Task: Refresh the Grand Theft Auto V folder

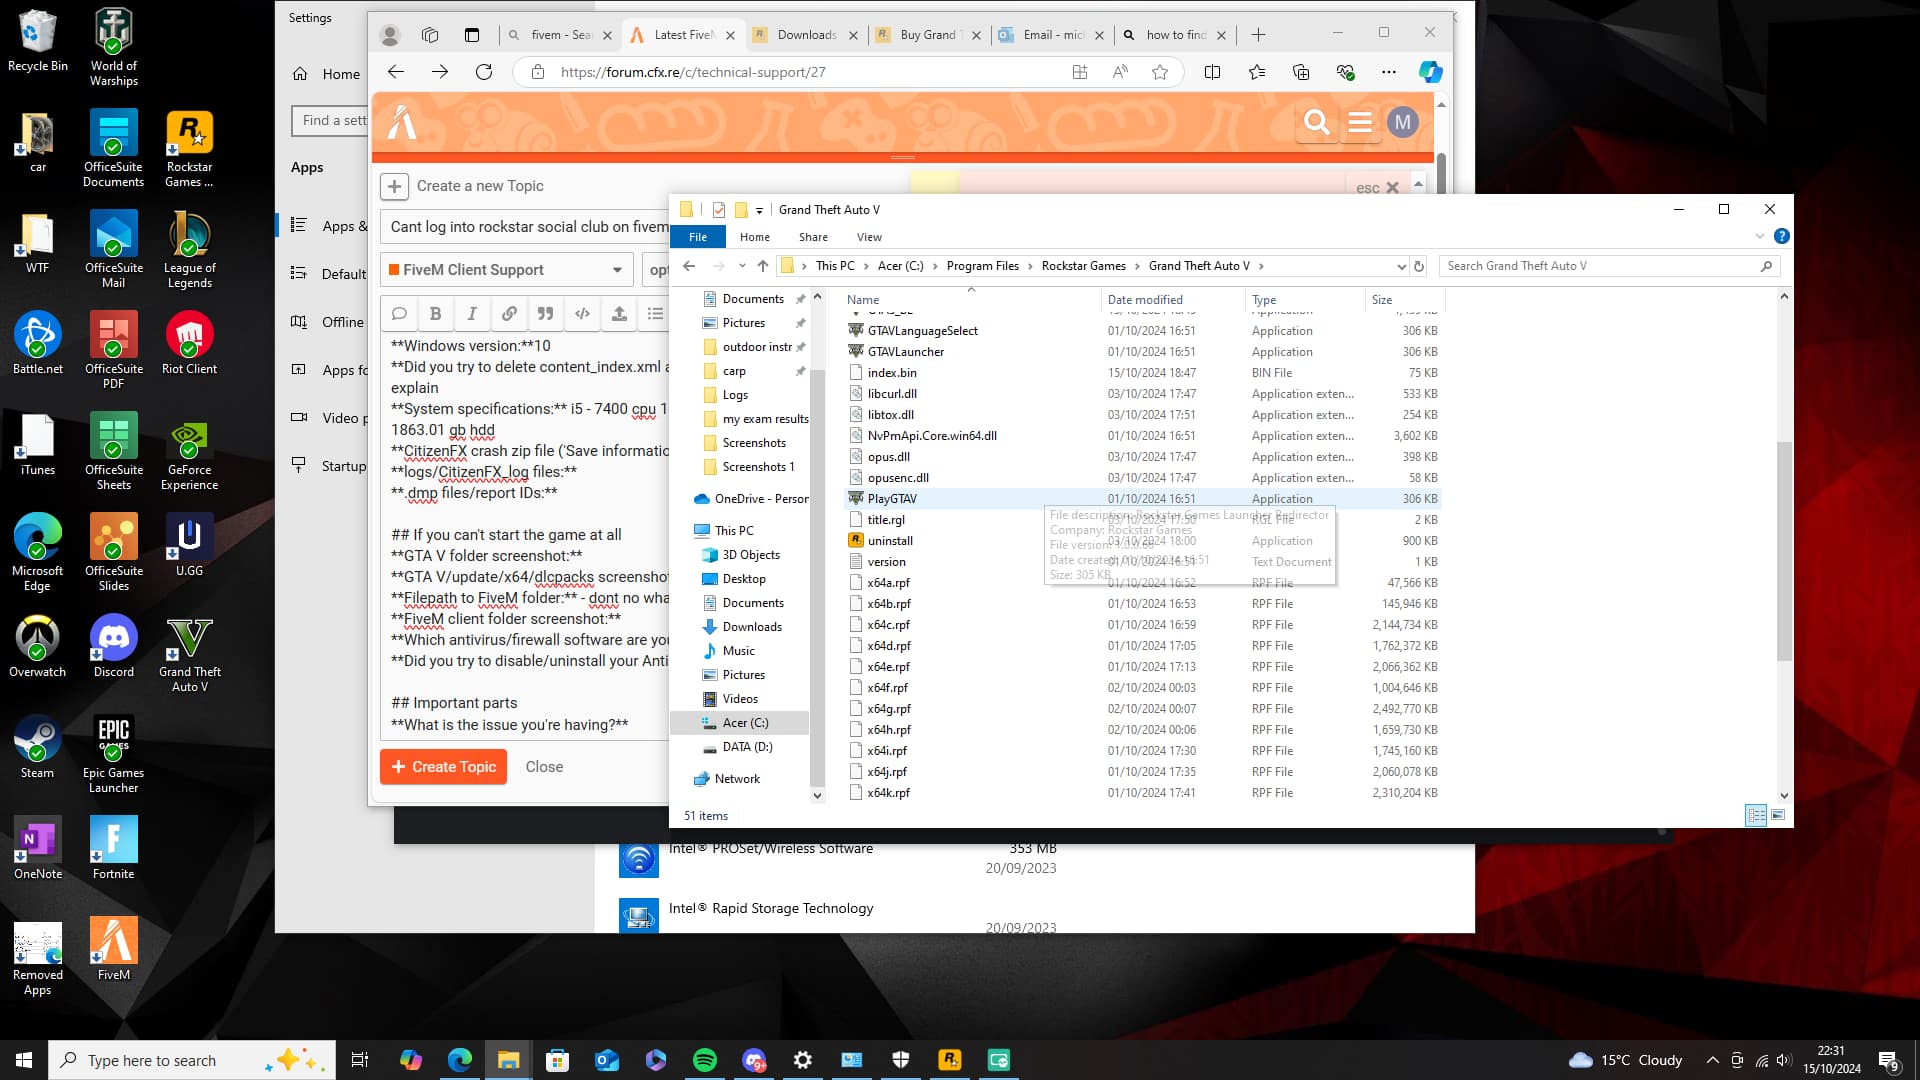Action: point(1418,266)
